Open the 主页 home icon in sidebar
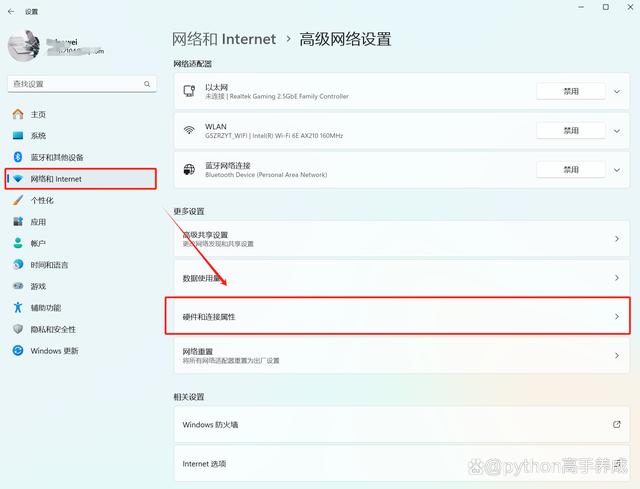Viewport: 640px width, 489px height. pos(18,114)
